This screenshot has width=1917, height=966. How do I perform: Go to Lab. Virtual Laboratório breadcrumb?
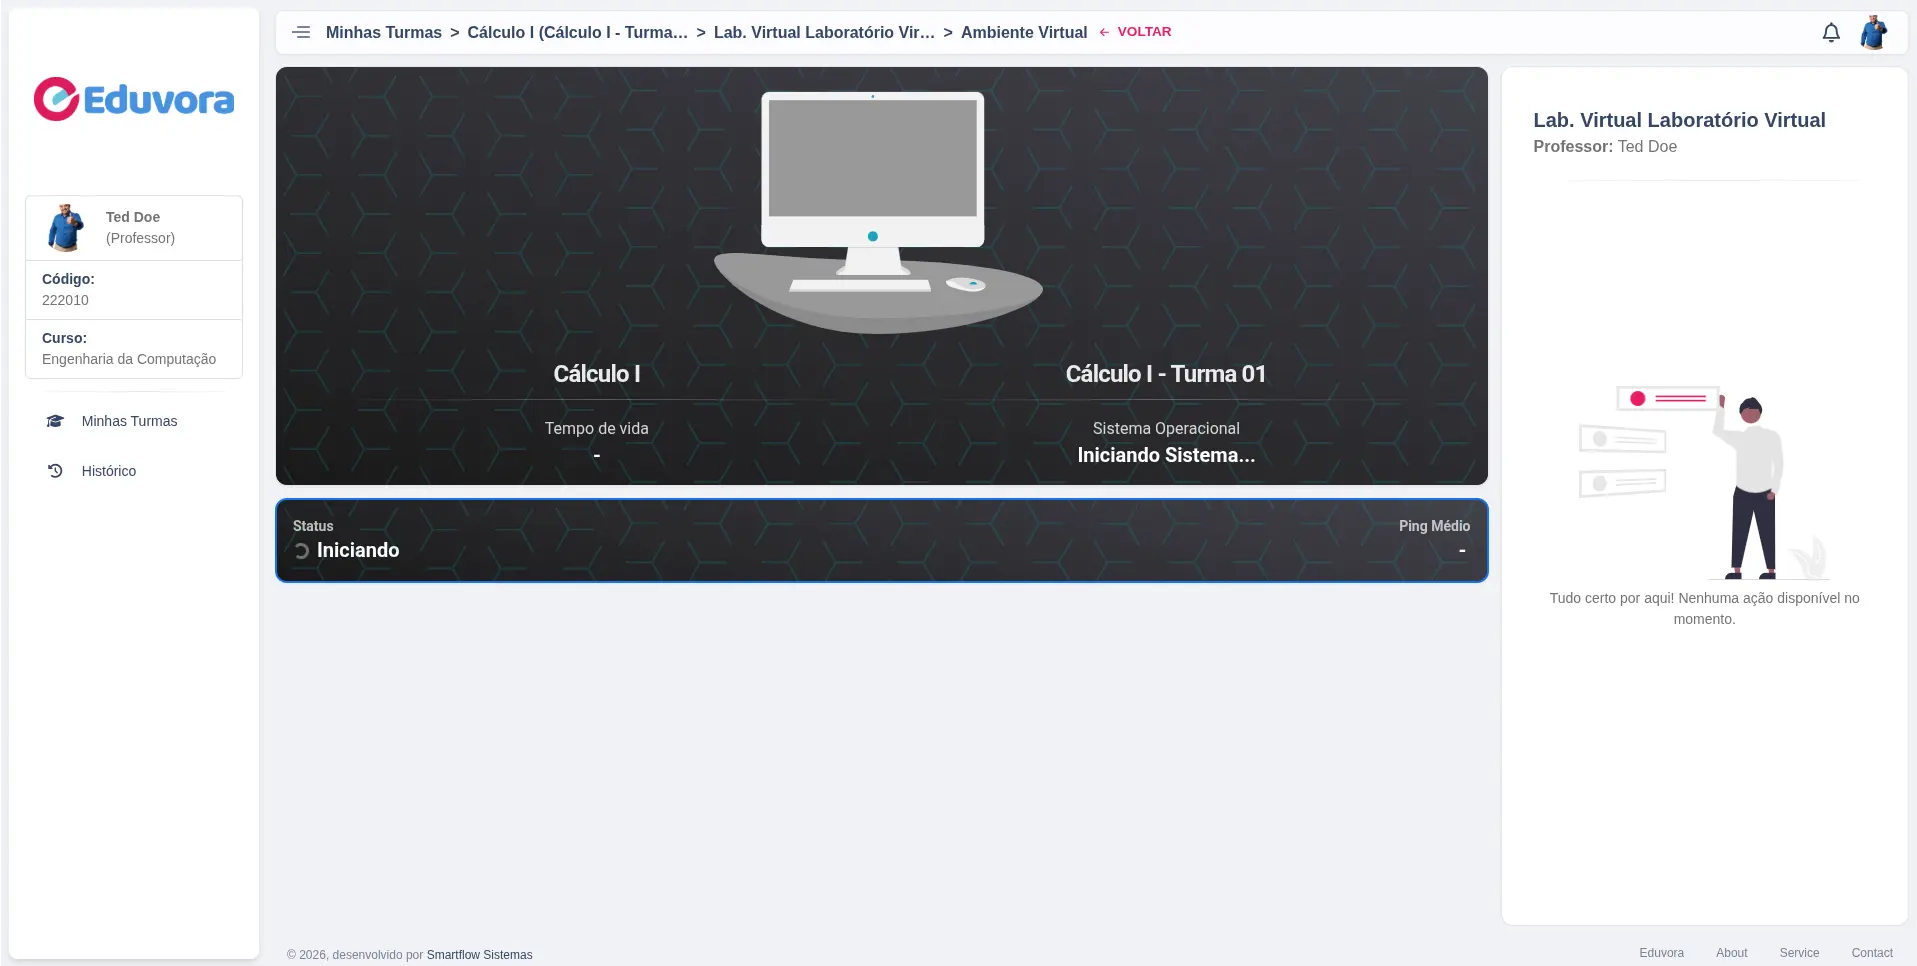(825, 32)
